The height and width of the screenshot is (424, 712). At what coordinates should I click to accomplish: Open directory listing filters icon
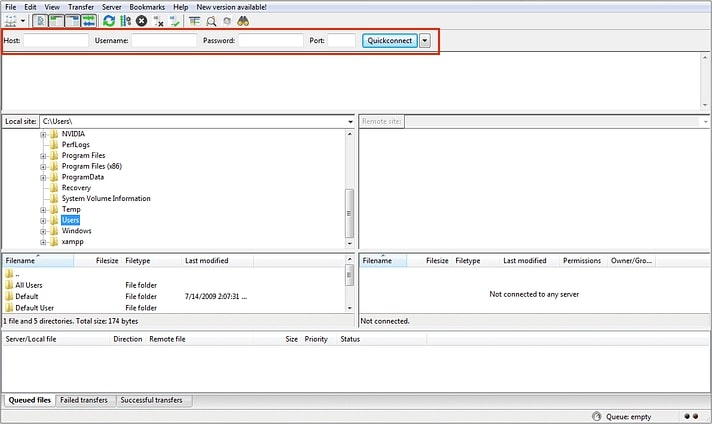195,21
